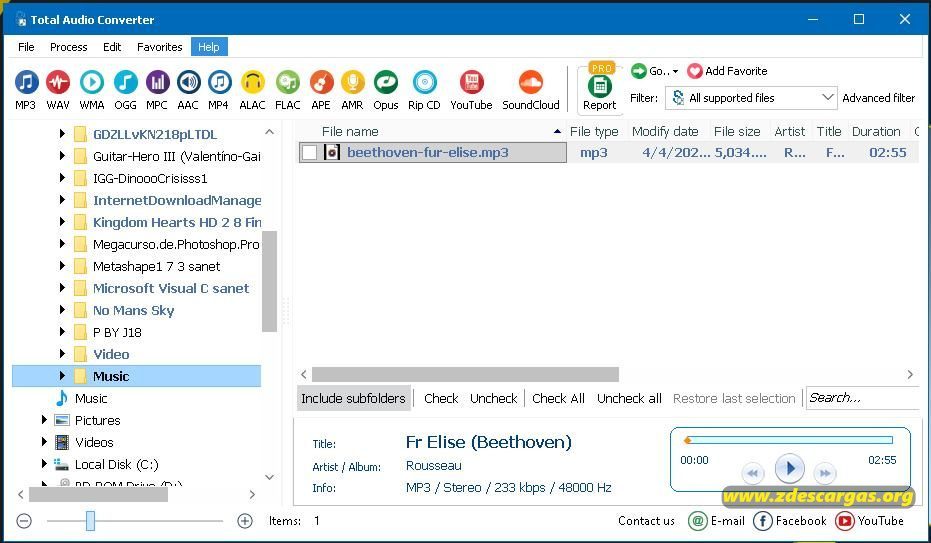Zoom in with the plus icon
Screen dimensions: 931x543
245,521
